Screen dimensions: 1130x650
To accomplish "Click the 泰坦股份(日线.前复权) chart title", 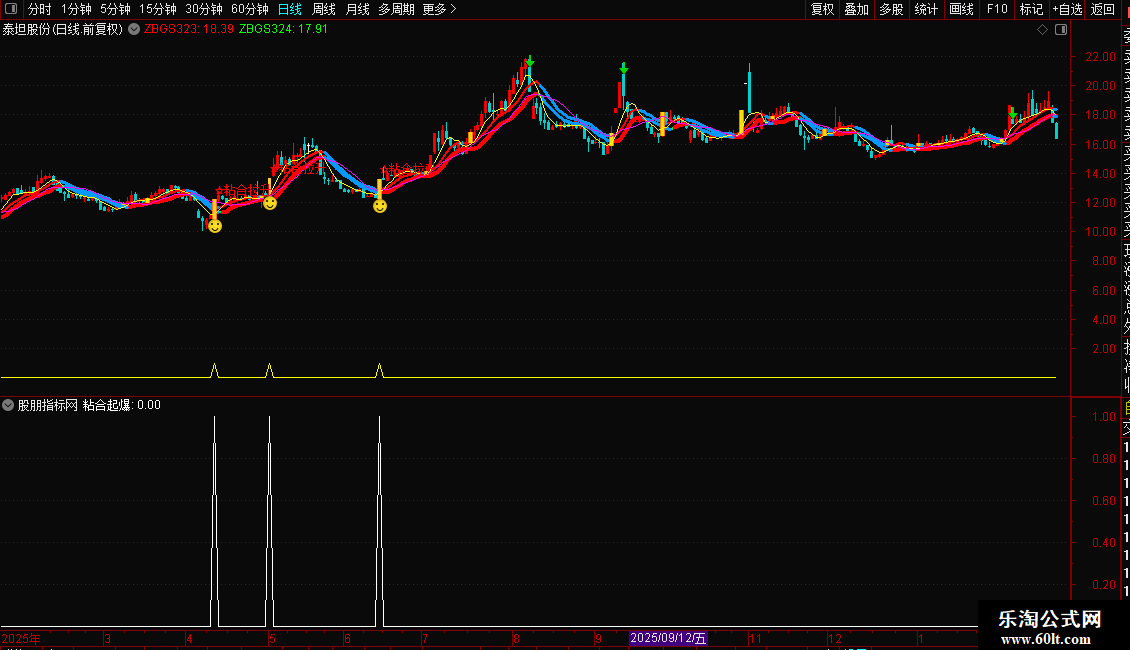I will point(63,30).
